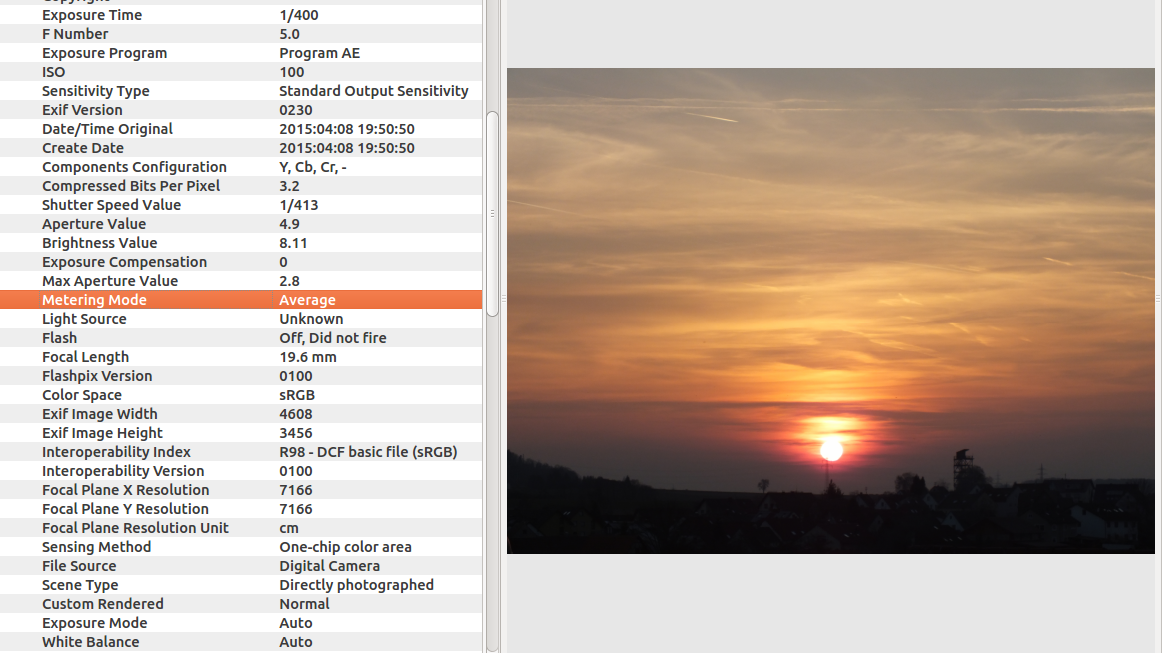Select the Shutter Speed Value row
The image size is (1162, 653).
241,205
